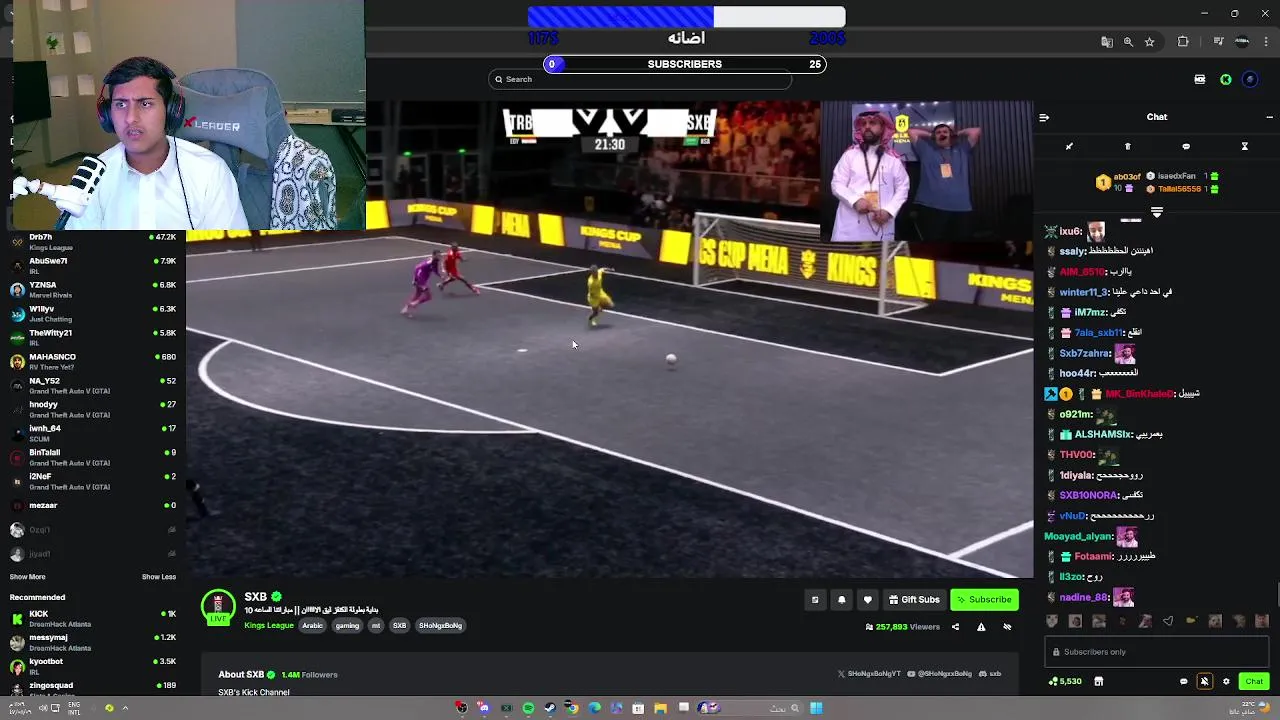Follow SXB with the heart button
This screenshot has width=1280, height=720.
(x=867, y=600)
